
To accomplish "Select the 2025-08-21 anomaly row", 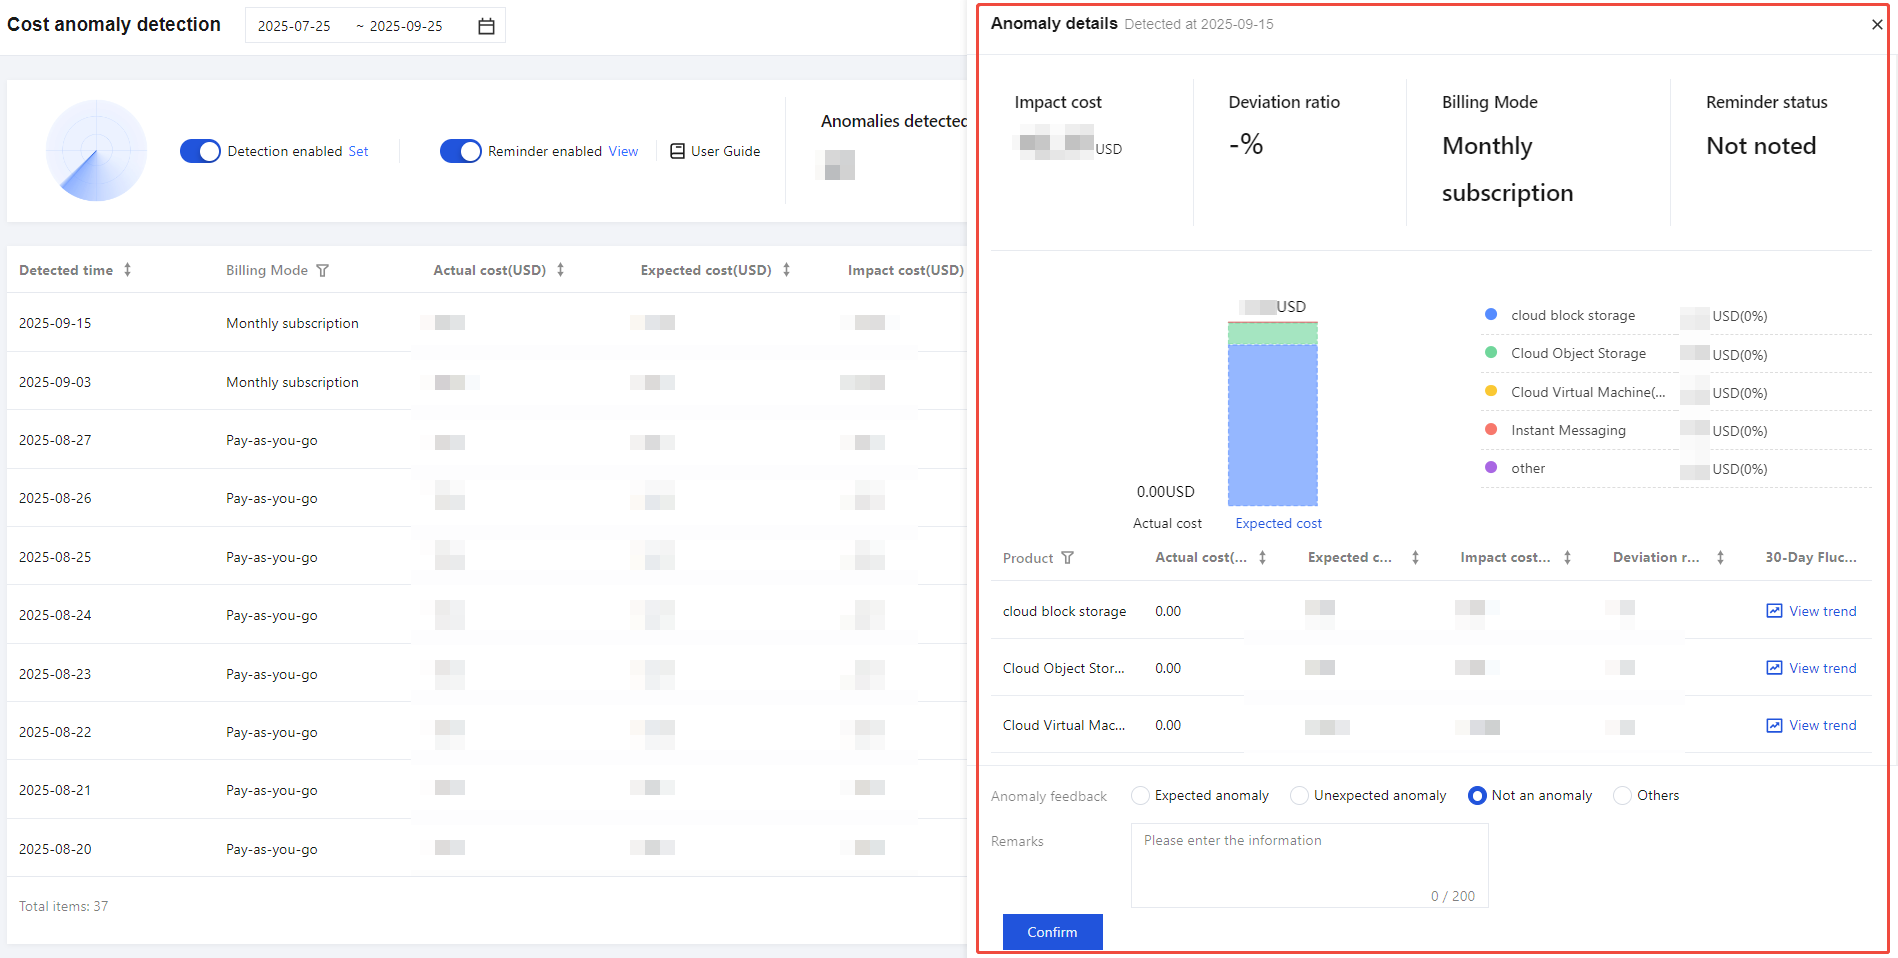I will point(487,790).
